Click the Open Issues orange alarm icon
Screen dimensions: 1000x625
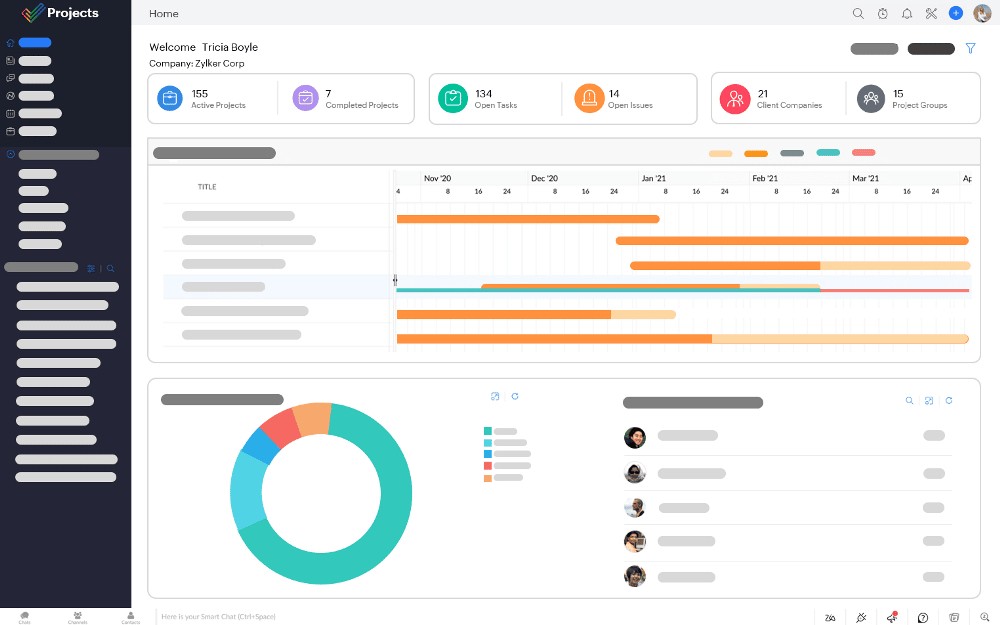pyautogui.click(x=589, y=98)
